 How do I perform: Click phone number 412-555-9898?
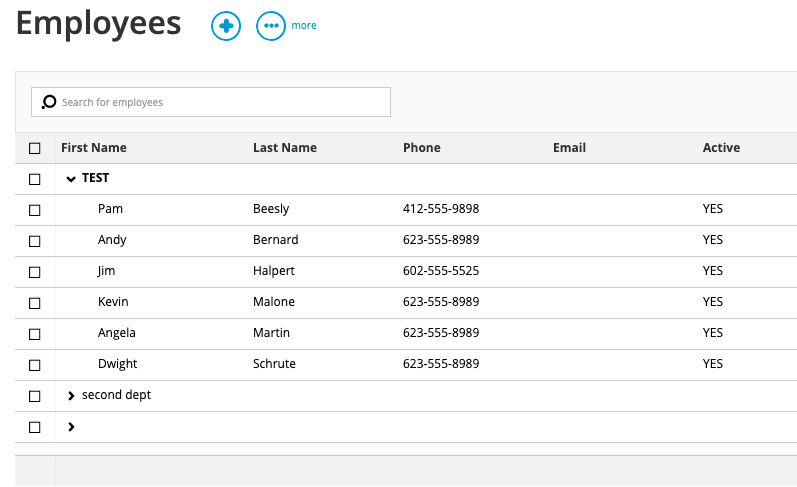click(441, 208)
